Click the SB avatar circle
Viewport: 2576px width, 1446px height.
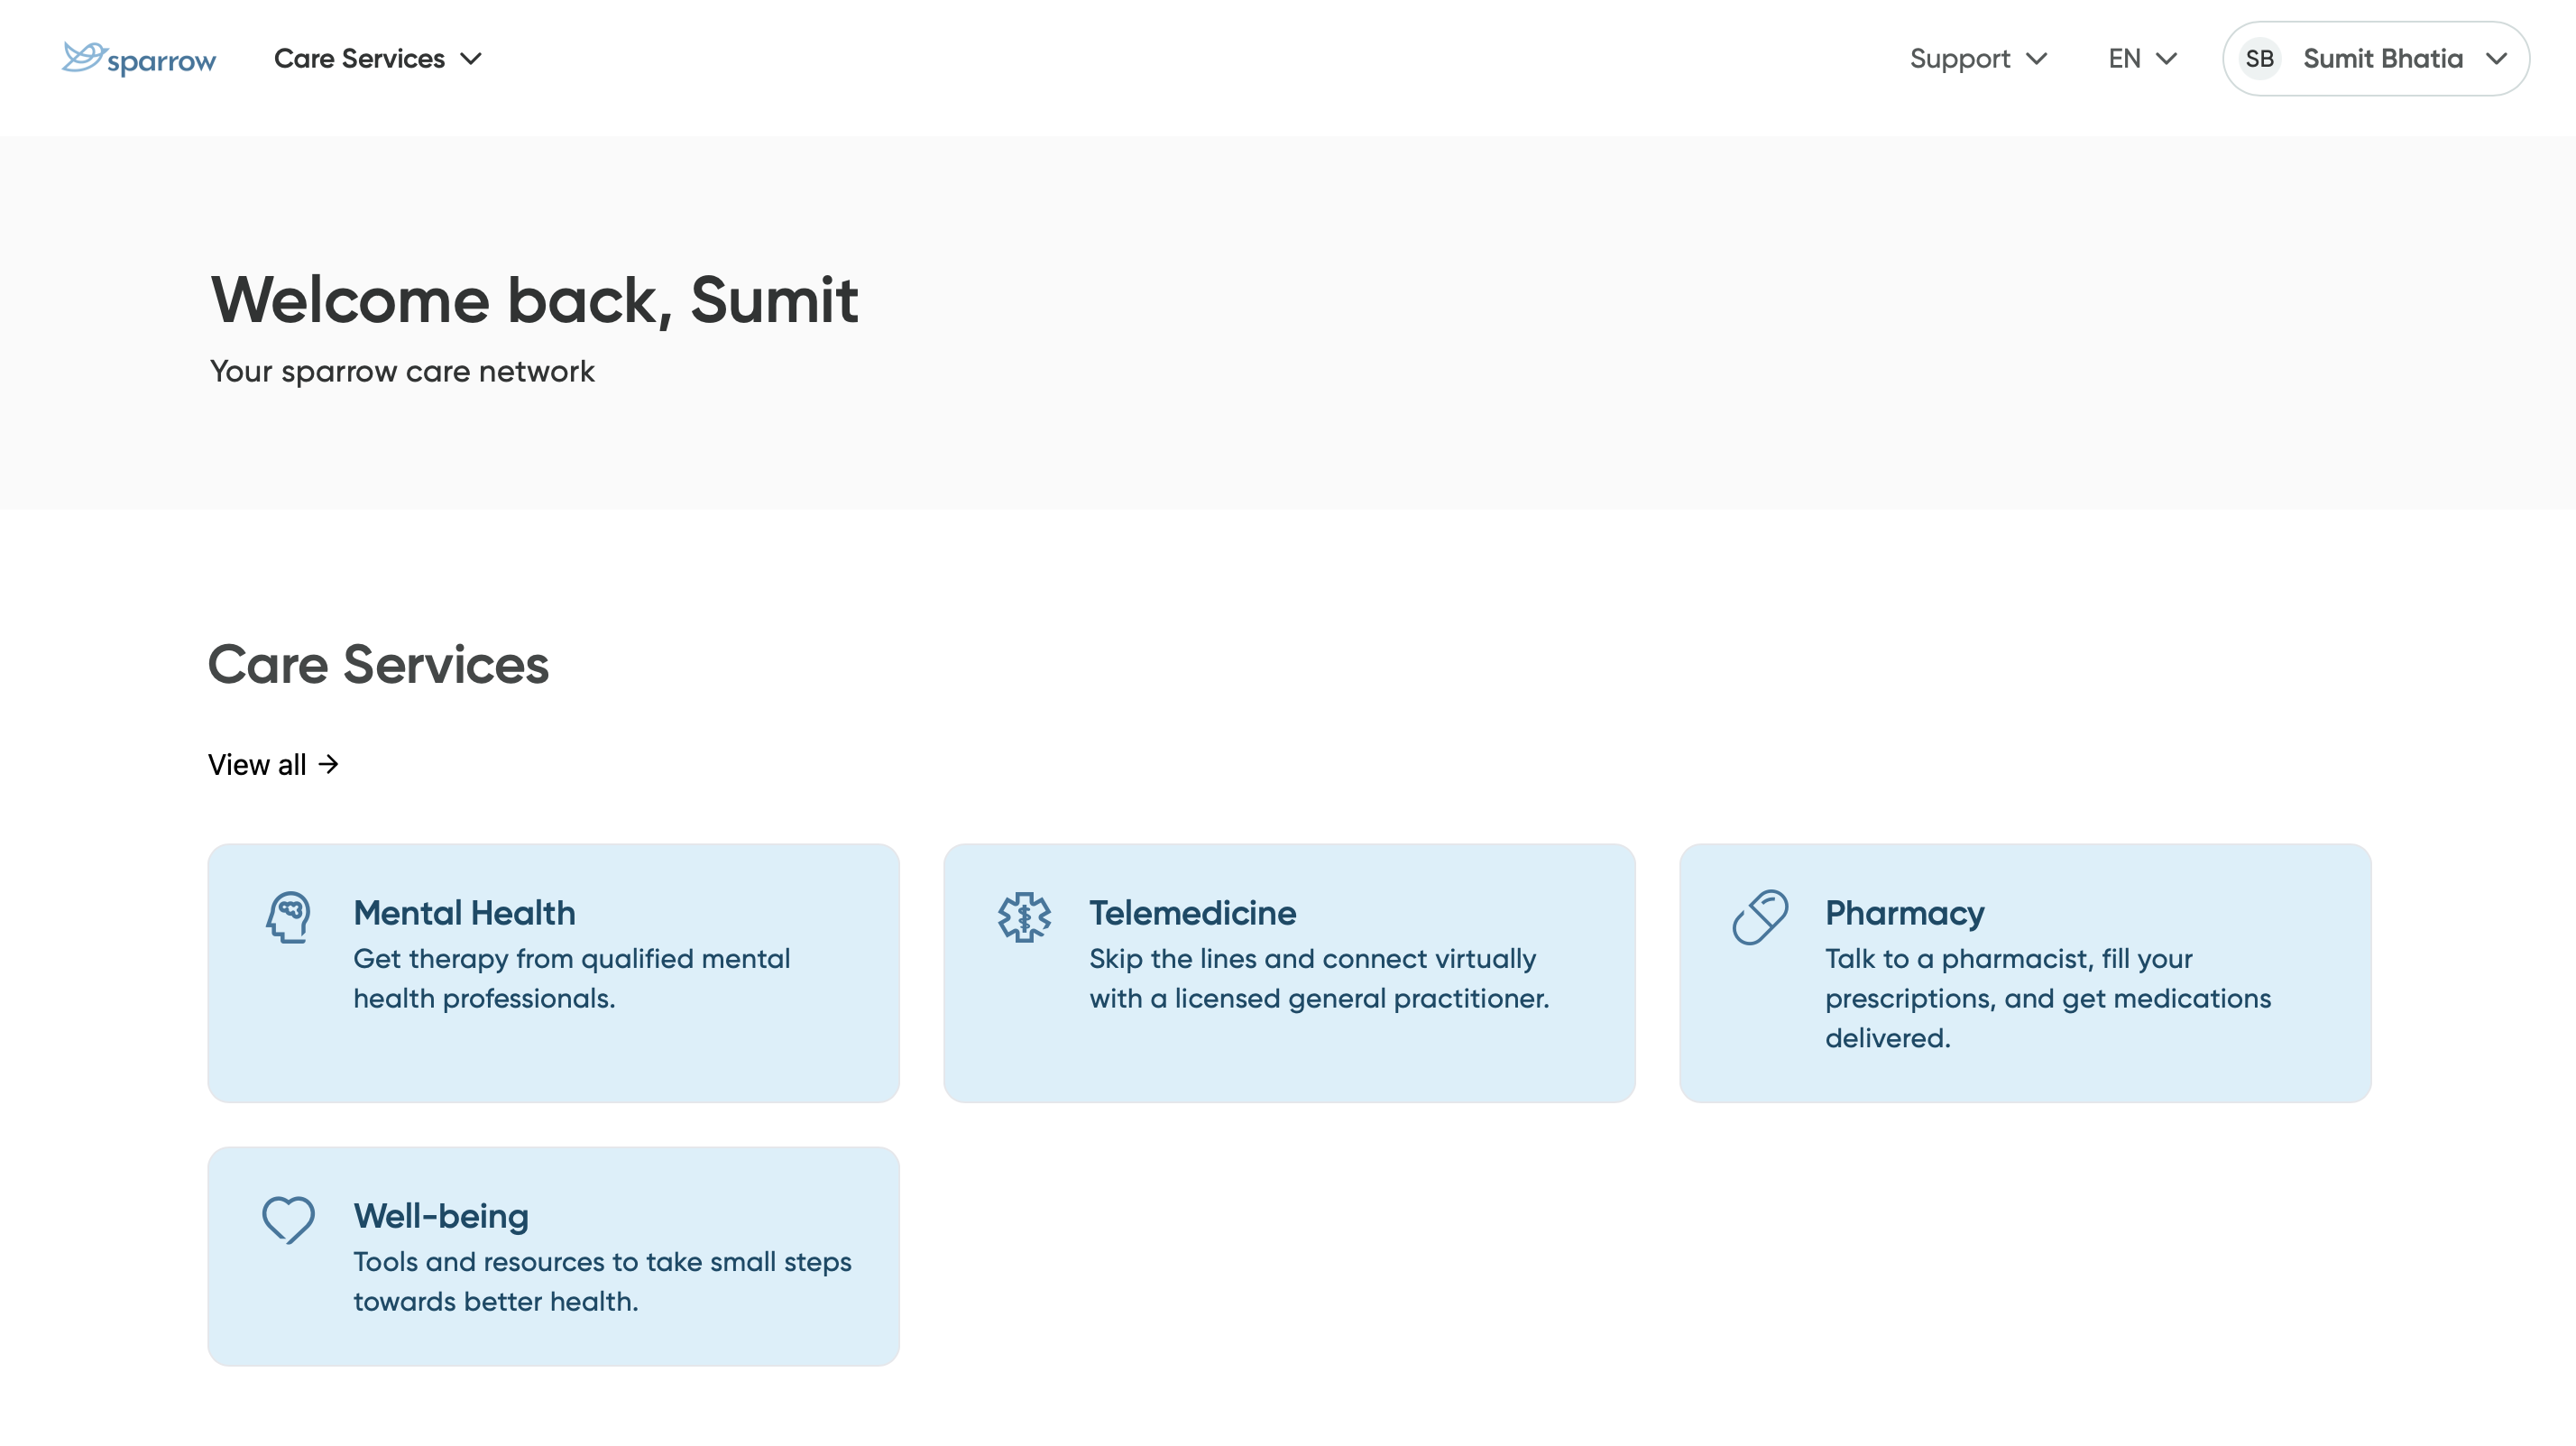point(2259,58)
